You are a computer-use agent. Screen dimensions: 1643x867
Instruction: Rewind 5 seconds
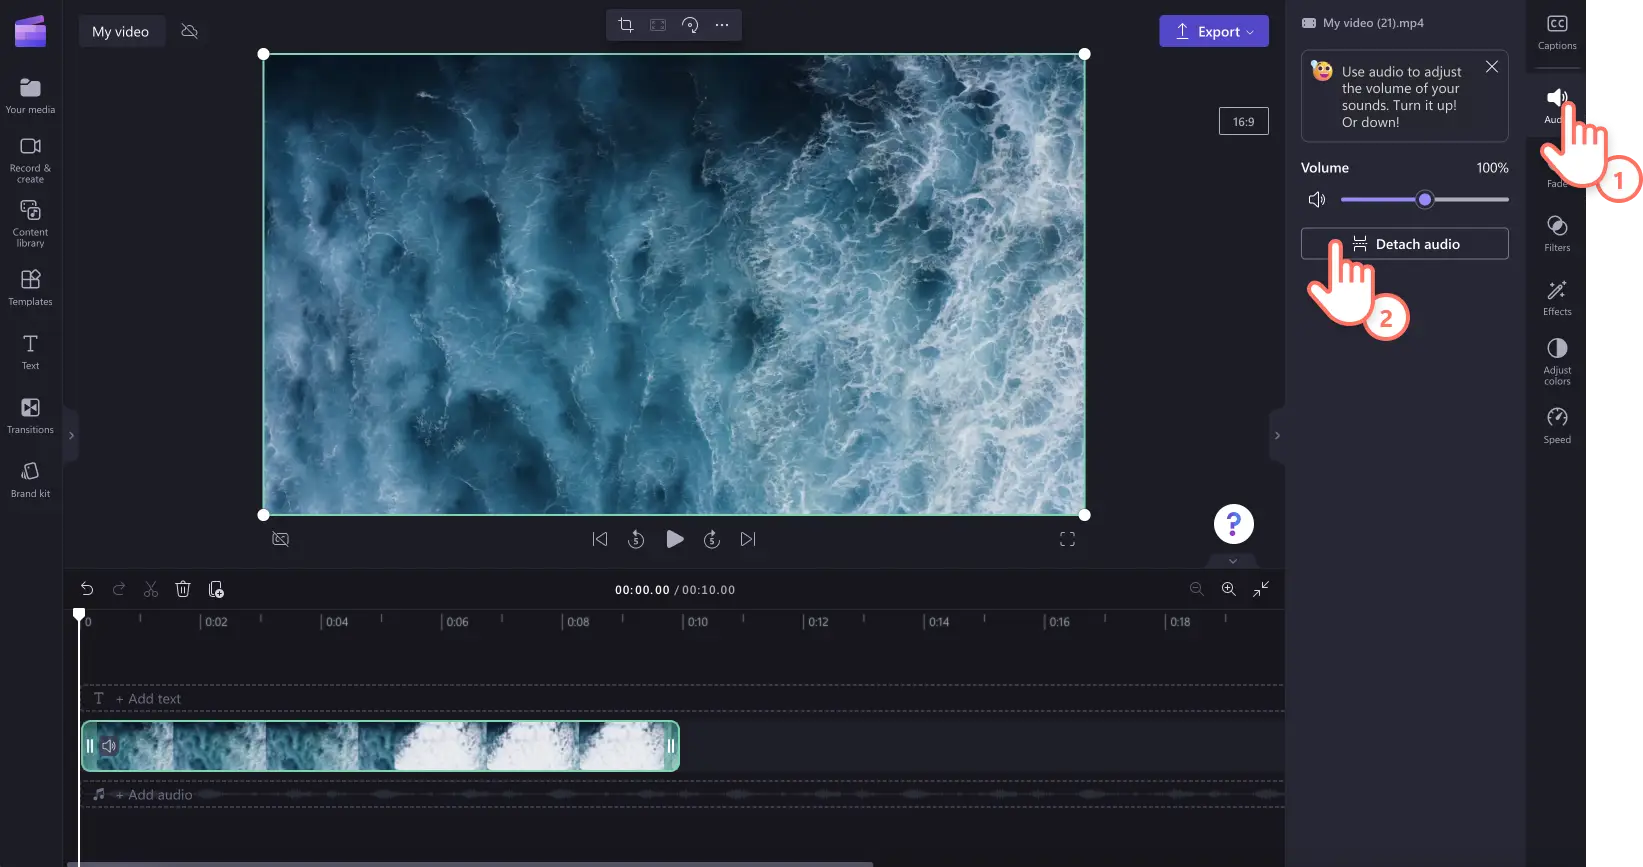636,539
